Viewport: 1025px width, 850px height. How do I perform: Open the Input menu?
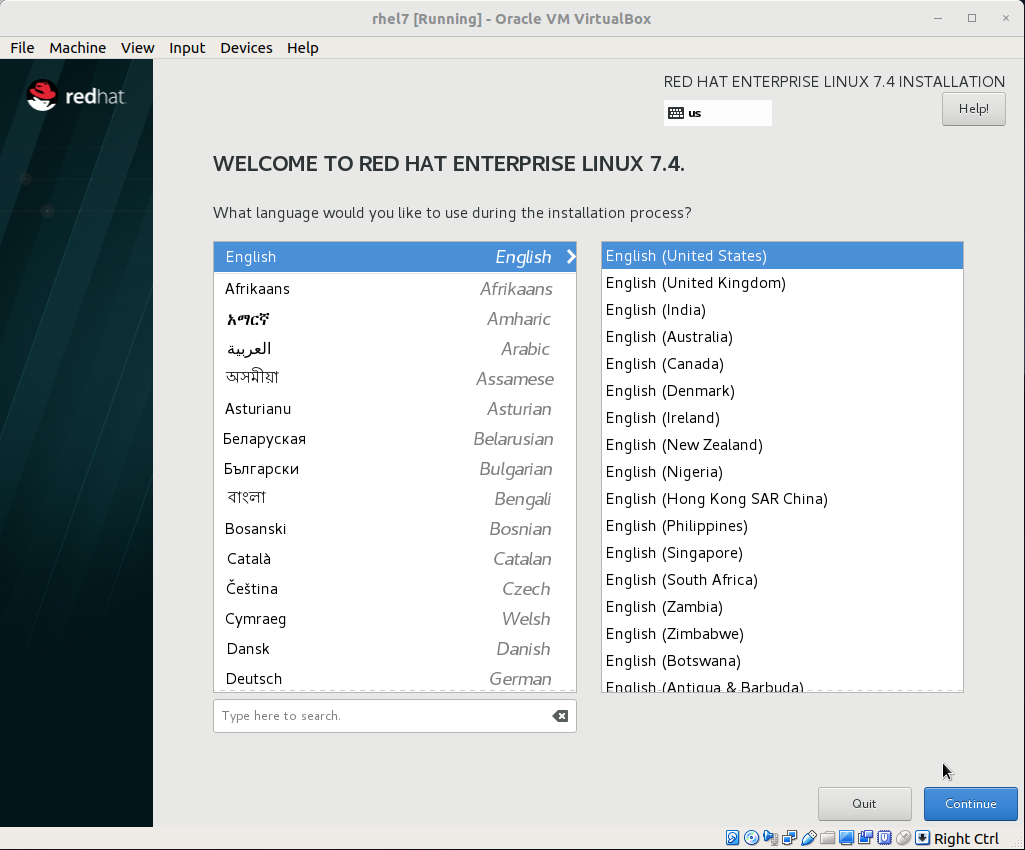point(187,48)
